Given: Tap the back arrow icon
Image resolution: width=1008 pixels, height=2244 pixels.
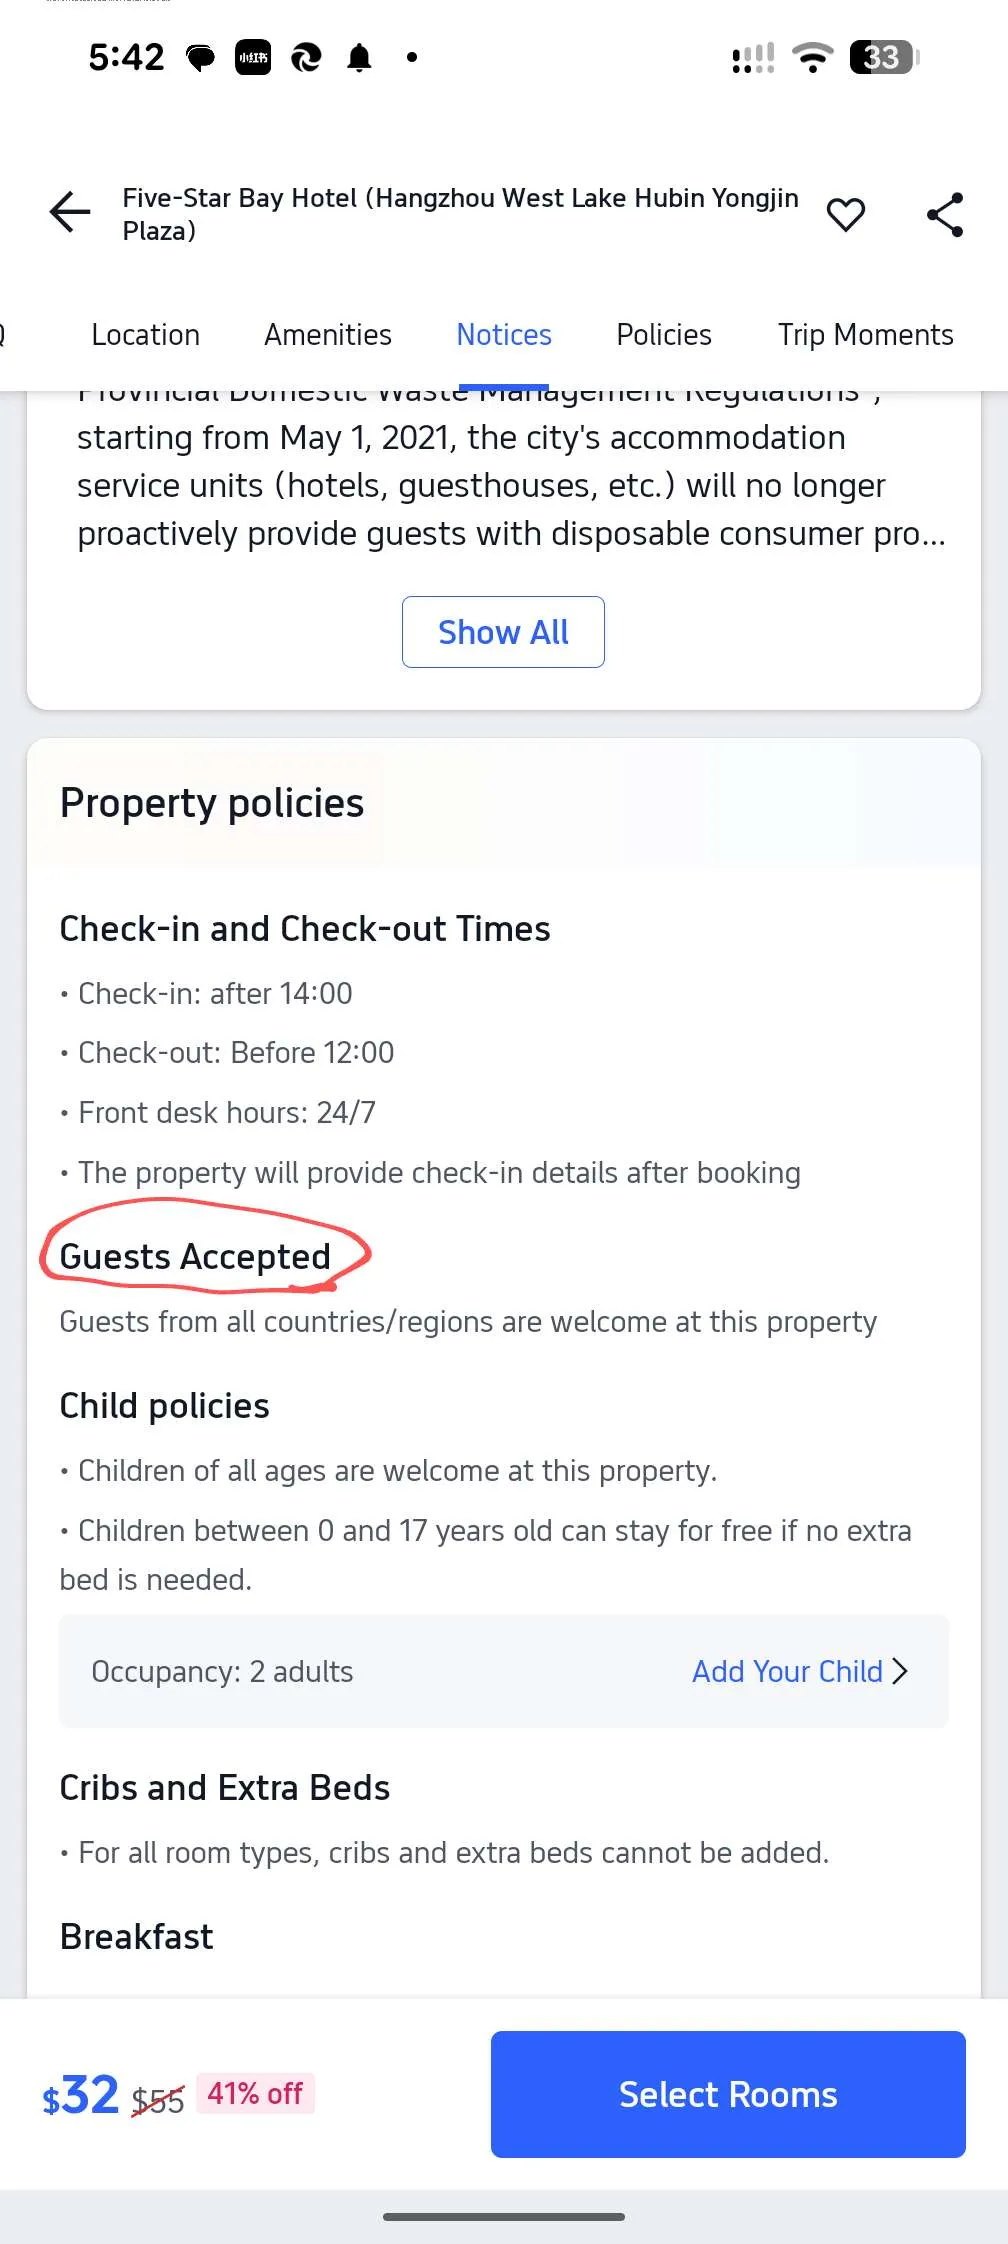Looking at the screenshot, I should pyautogui.click(x=70, y=213).
